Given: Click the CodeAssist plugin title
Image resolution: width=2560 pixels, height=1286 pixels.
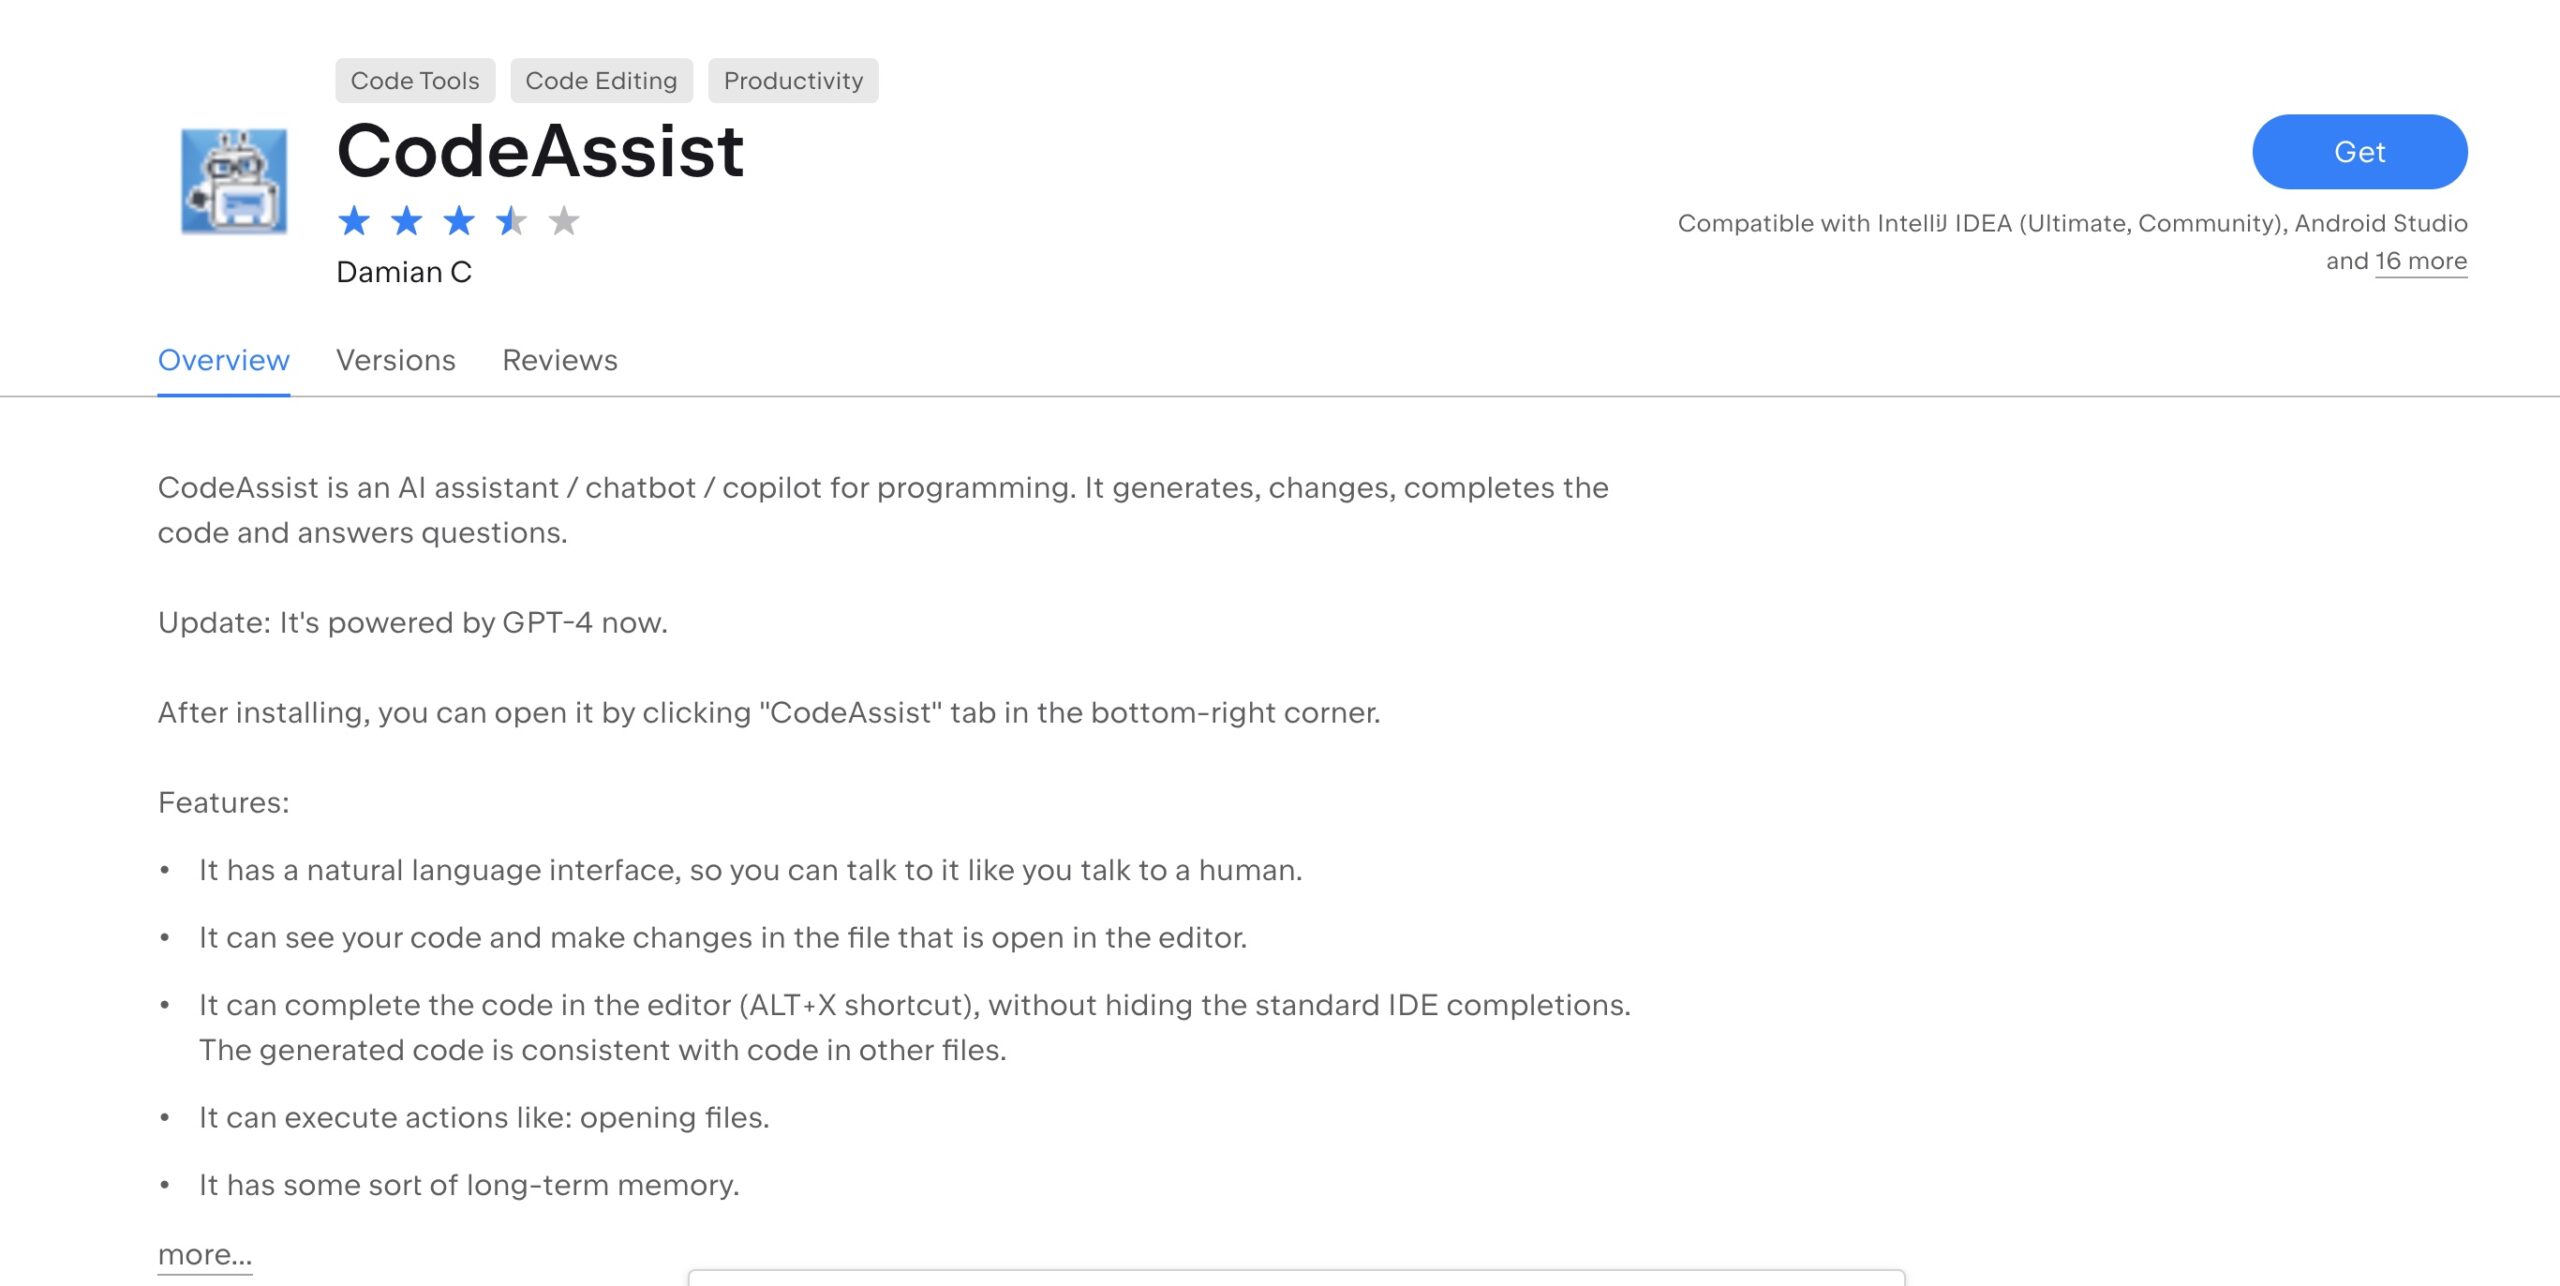Looking at the screenshot, I should click(x=540, y=151).
